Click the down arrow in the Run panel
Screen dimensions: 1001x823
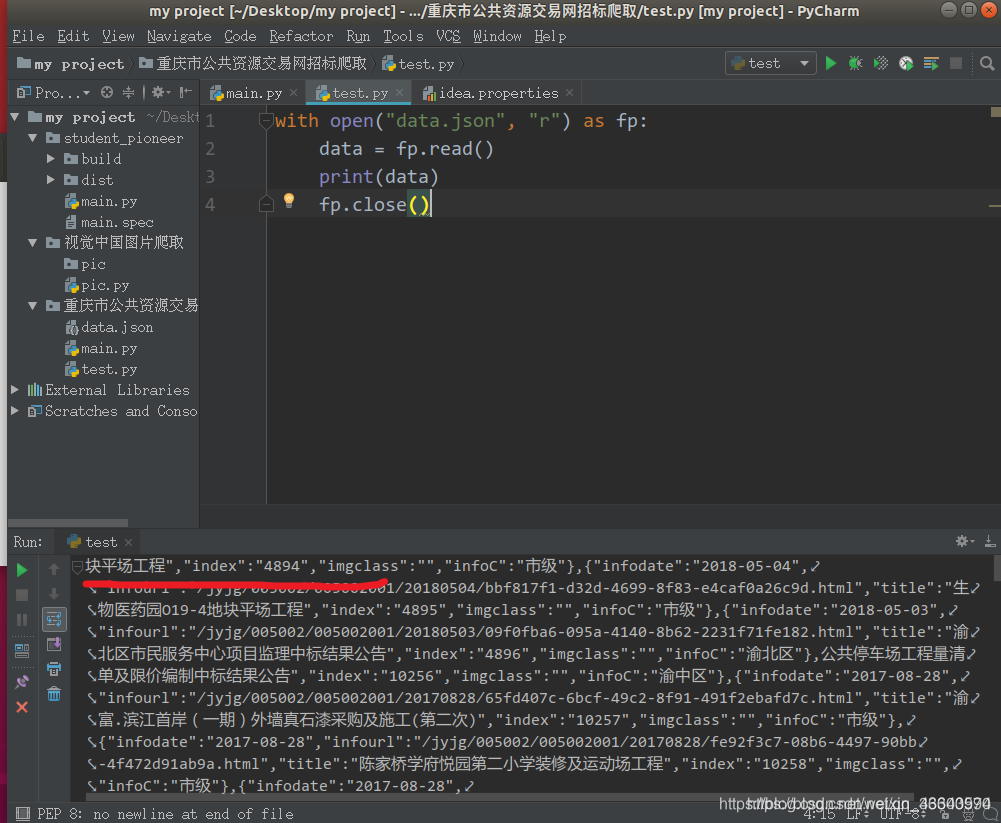(x=54, y=594)
